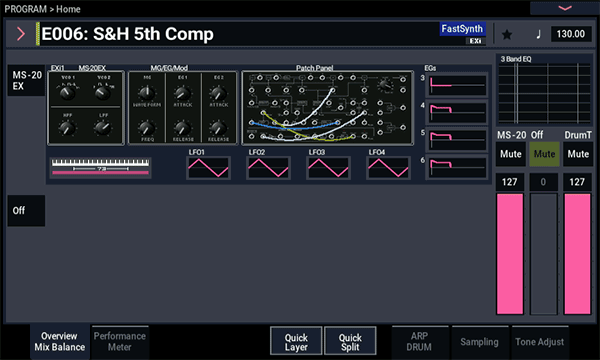Mark program as favorite with star icon

(x=507, y=34)
